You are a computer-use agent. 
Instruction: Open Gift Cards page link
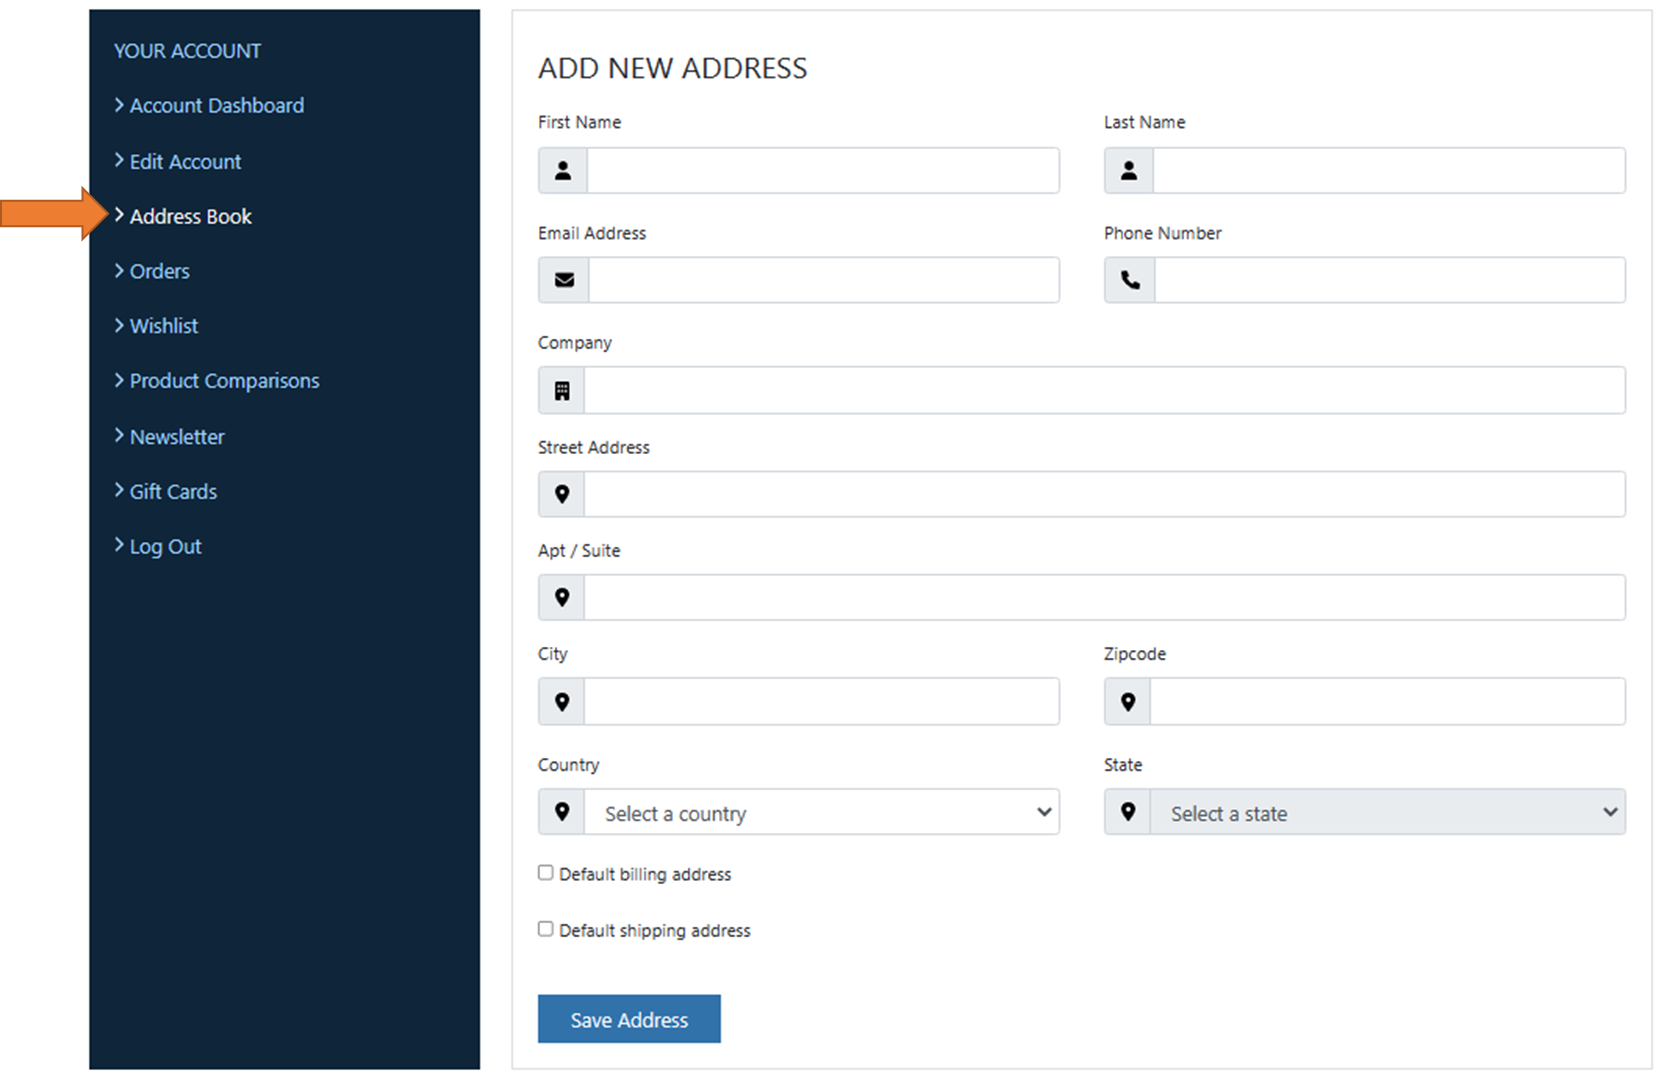[173, 492]
